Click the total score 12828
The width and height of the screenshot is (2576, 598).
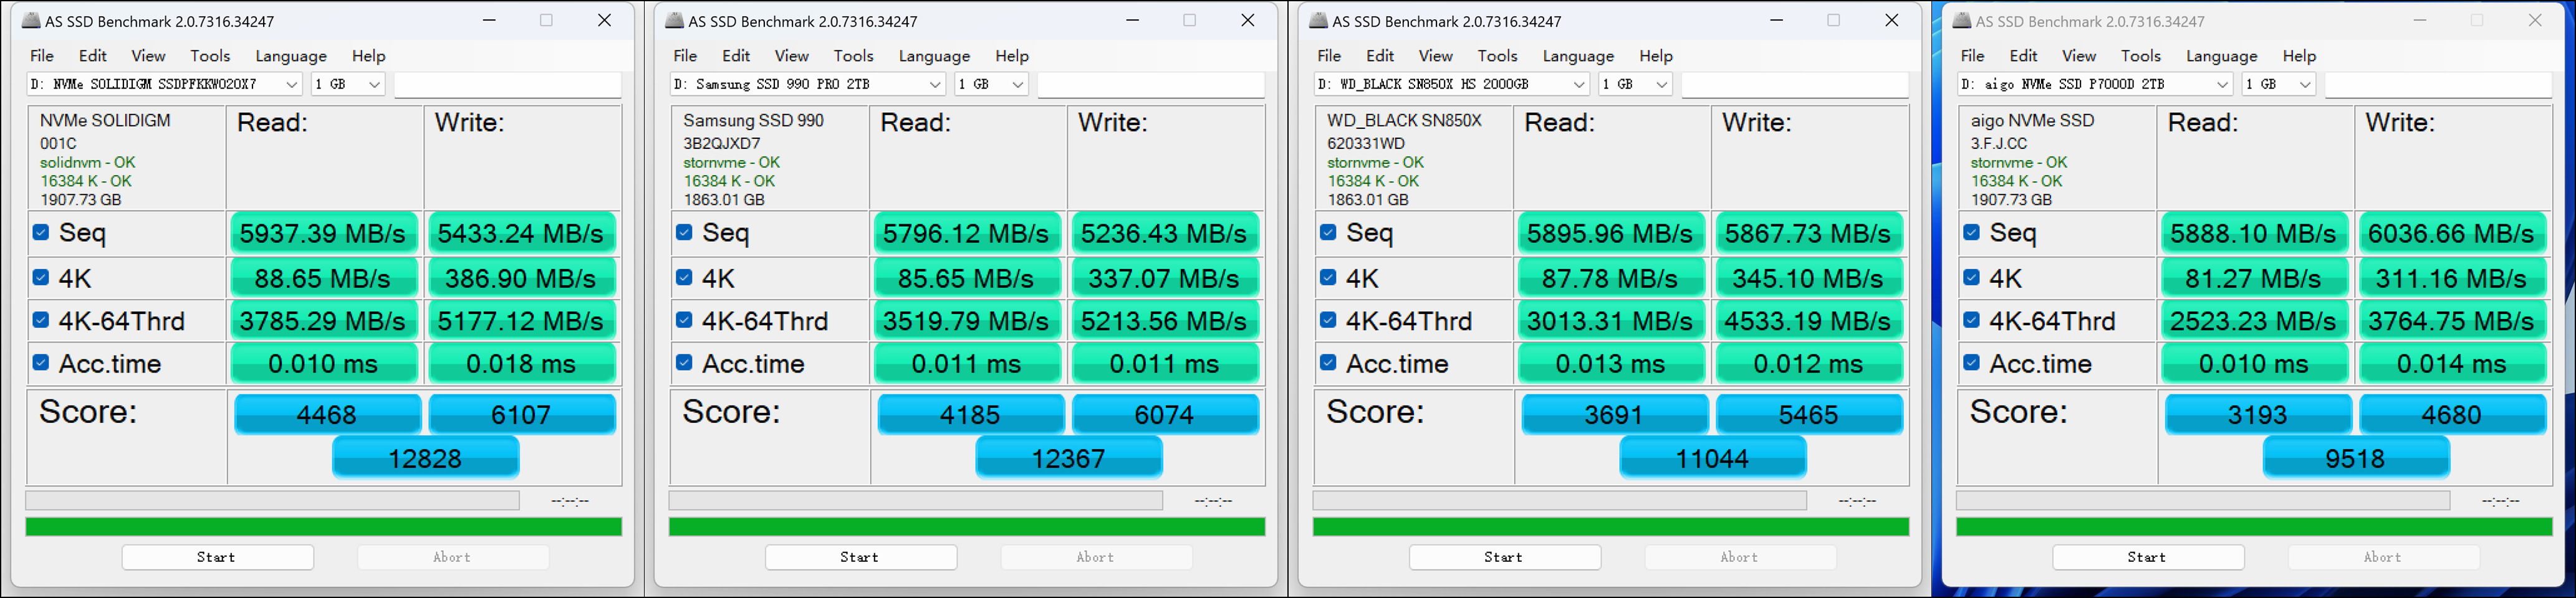pos(425,458)
